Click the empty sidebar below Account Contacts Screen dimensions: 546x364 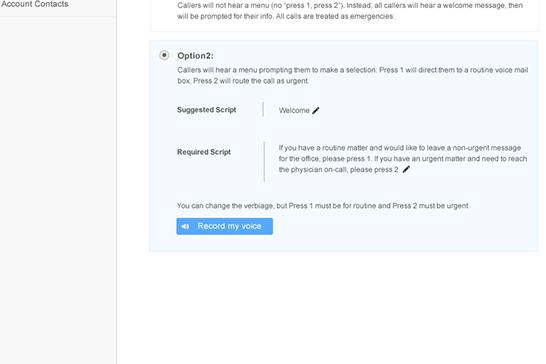tap(58, 190)
